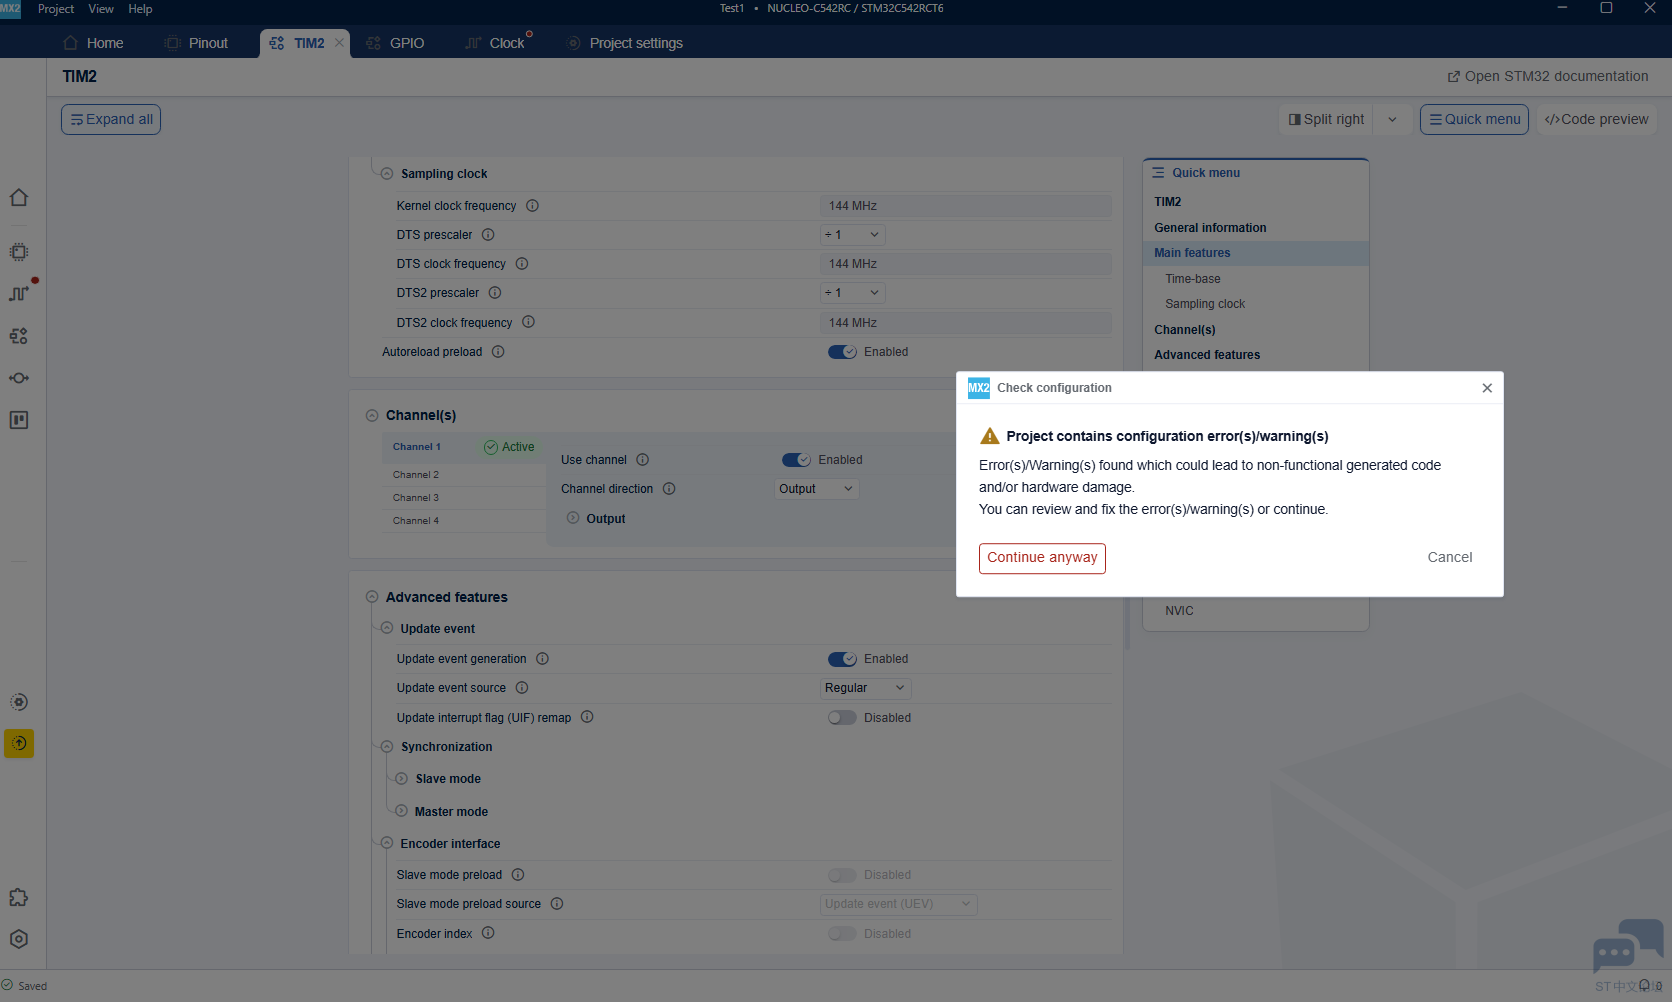Click Continue anyway button
This screenshot has height=1002, width=1672.
1042,558
